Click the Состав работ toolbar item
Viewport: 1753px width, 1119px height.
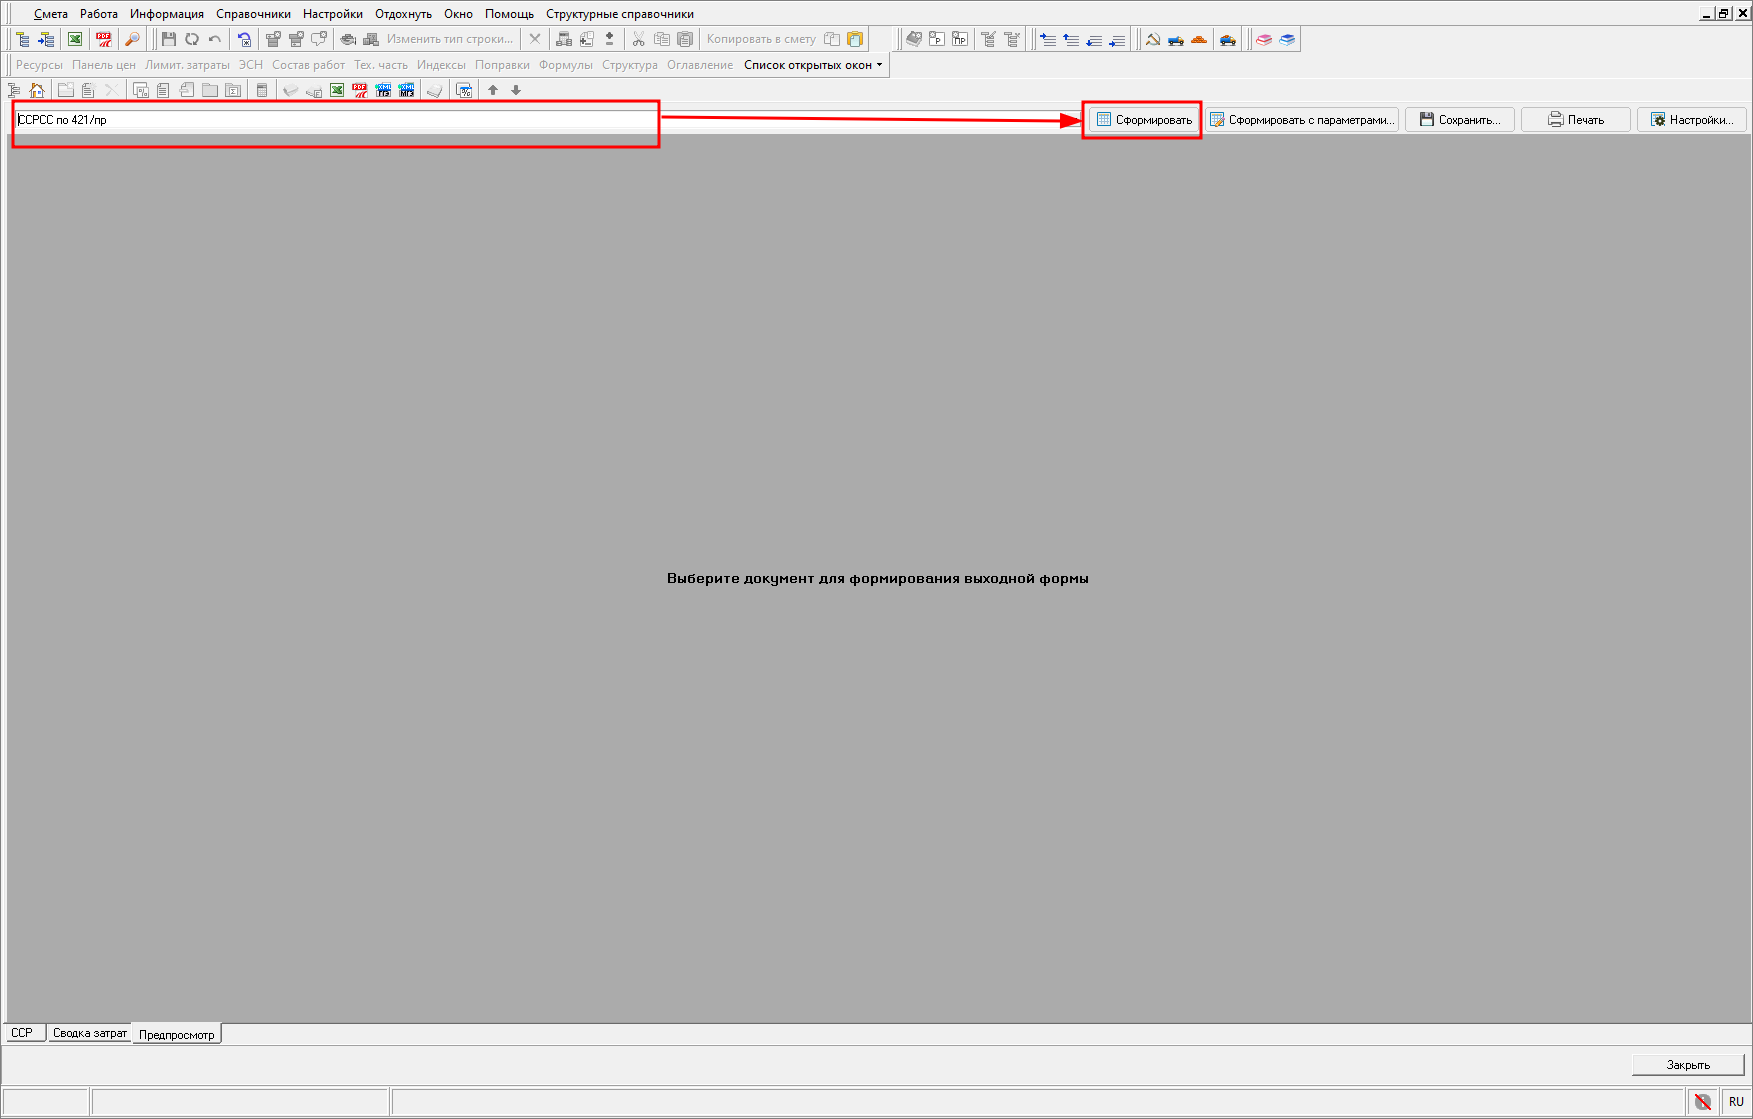pos(308,65)
